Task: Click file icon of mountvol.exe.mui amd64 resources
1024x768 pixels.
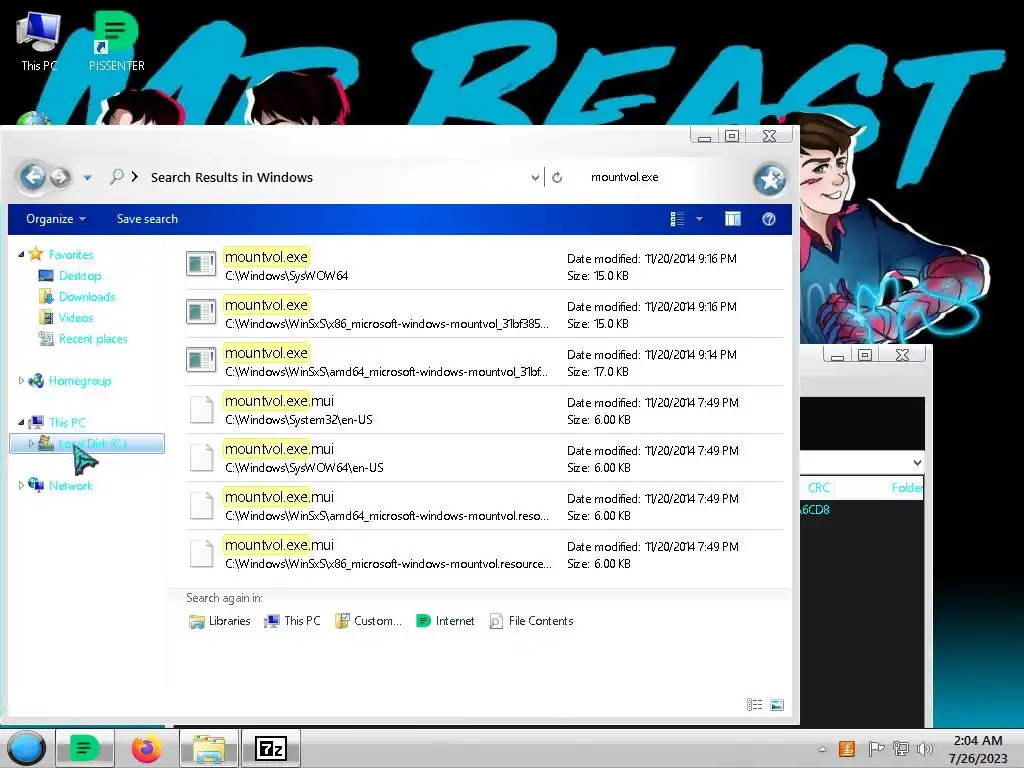Action: click(201, 505)
